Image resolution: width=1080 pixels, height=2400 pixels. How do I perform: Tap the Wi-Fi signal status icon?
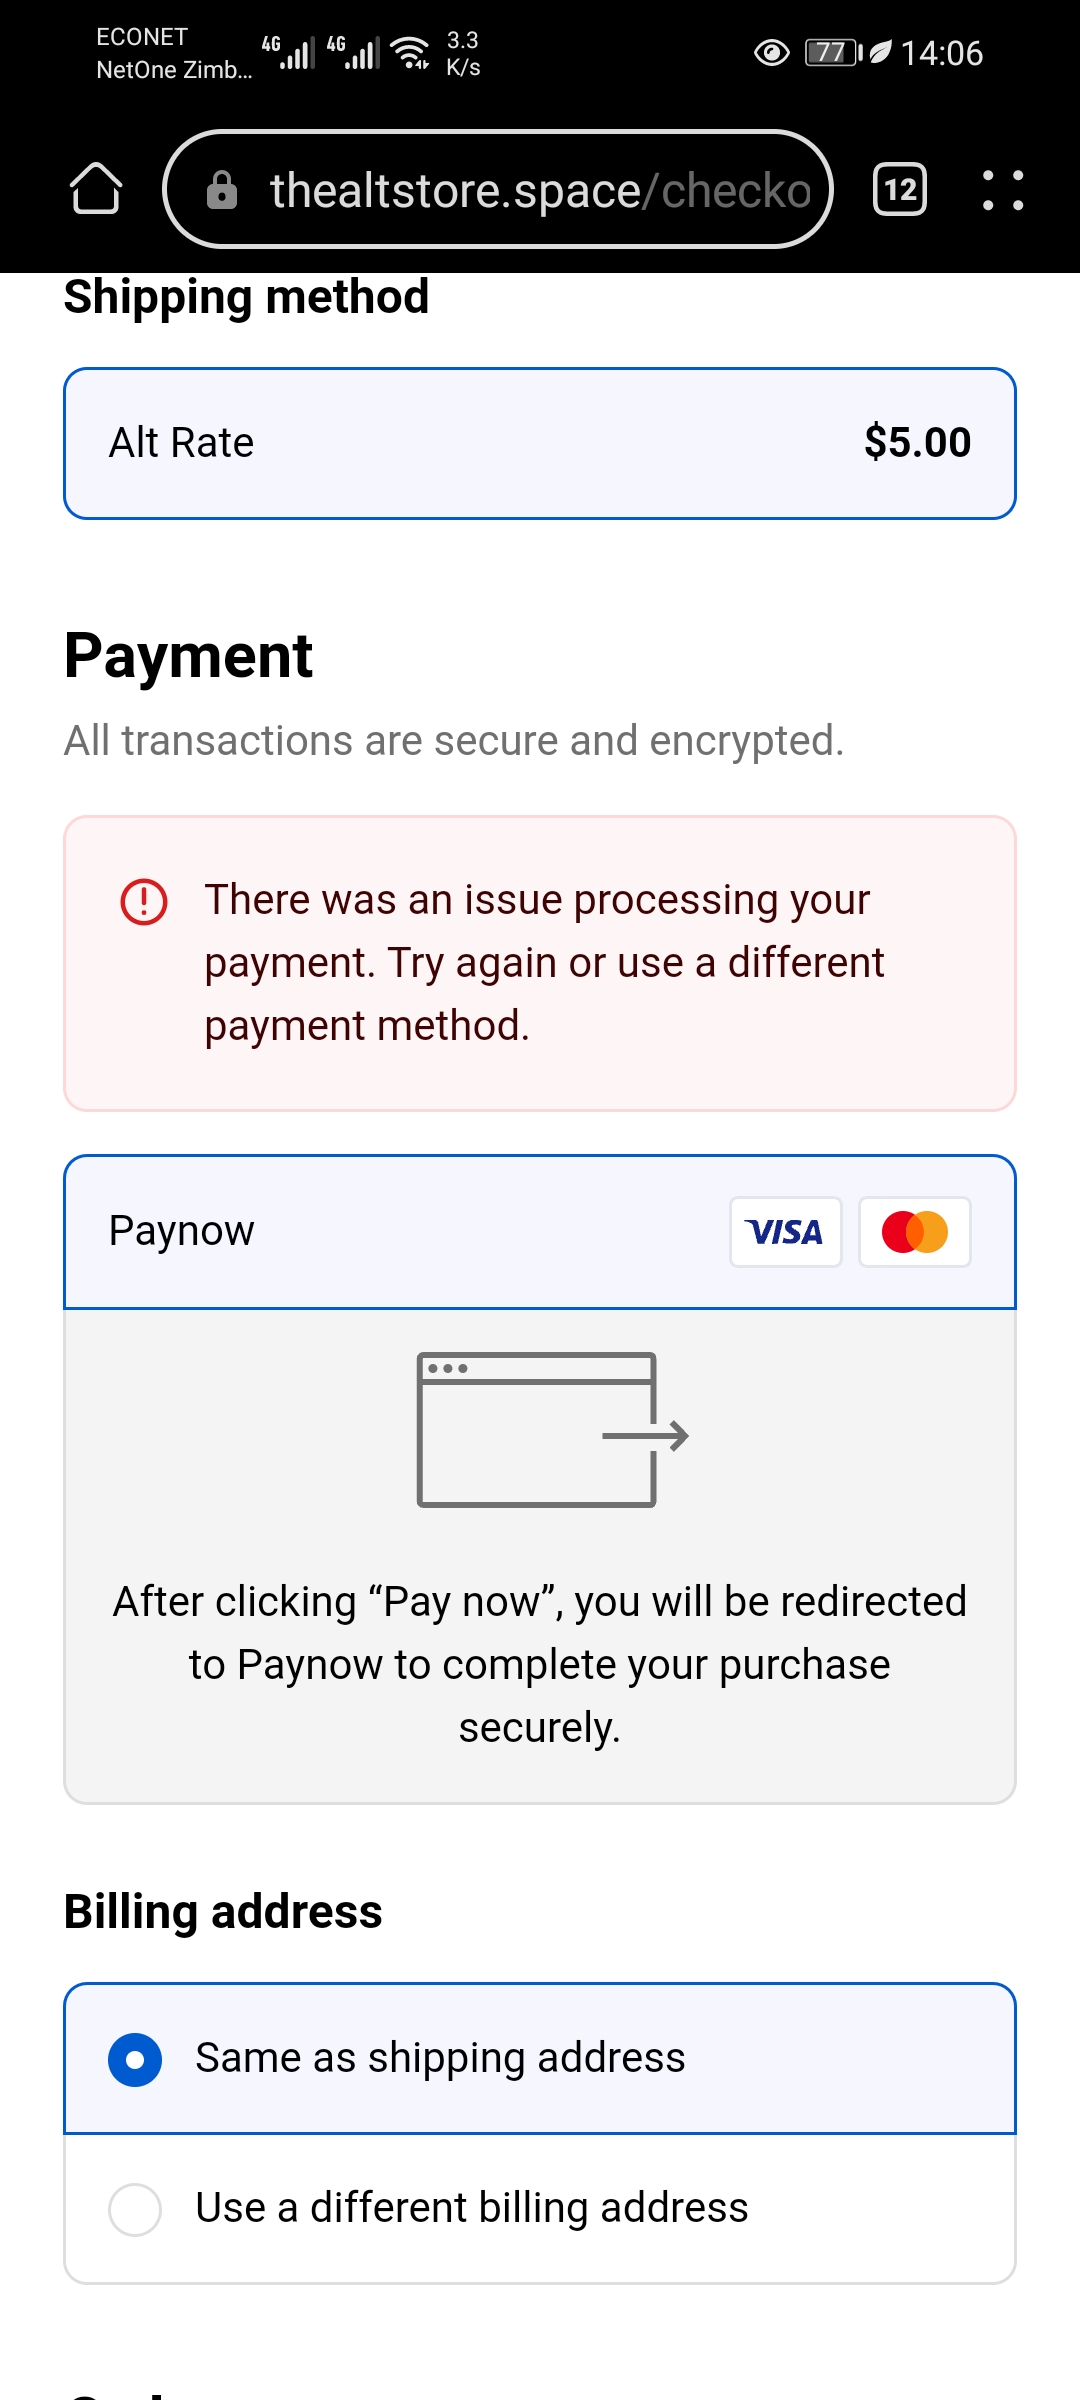tap(410, 52)
